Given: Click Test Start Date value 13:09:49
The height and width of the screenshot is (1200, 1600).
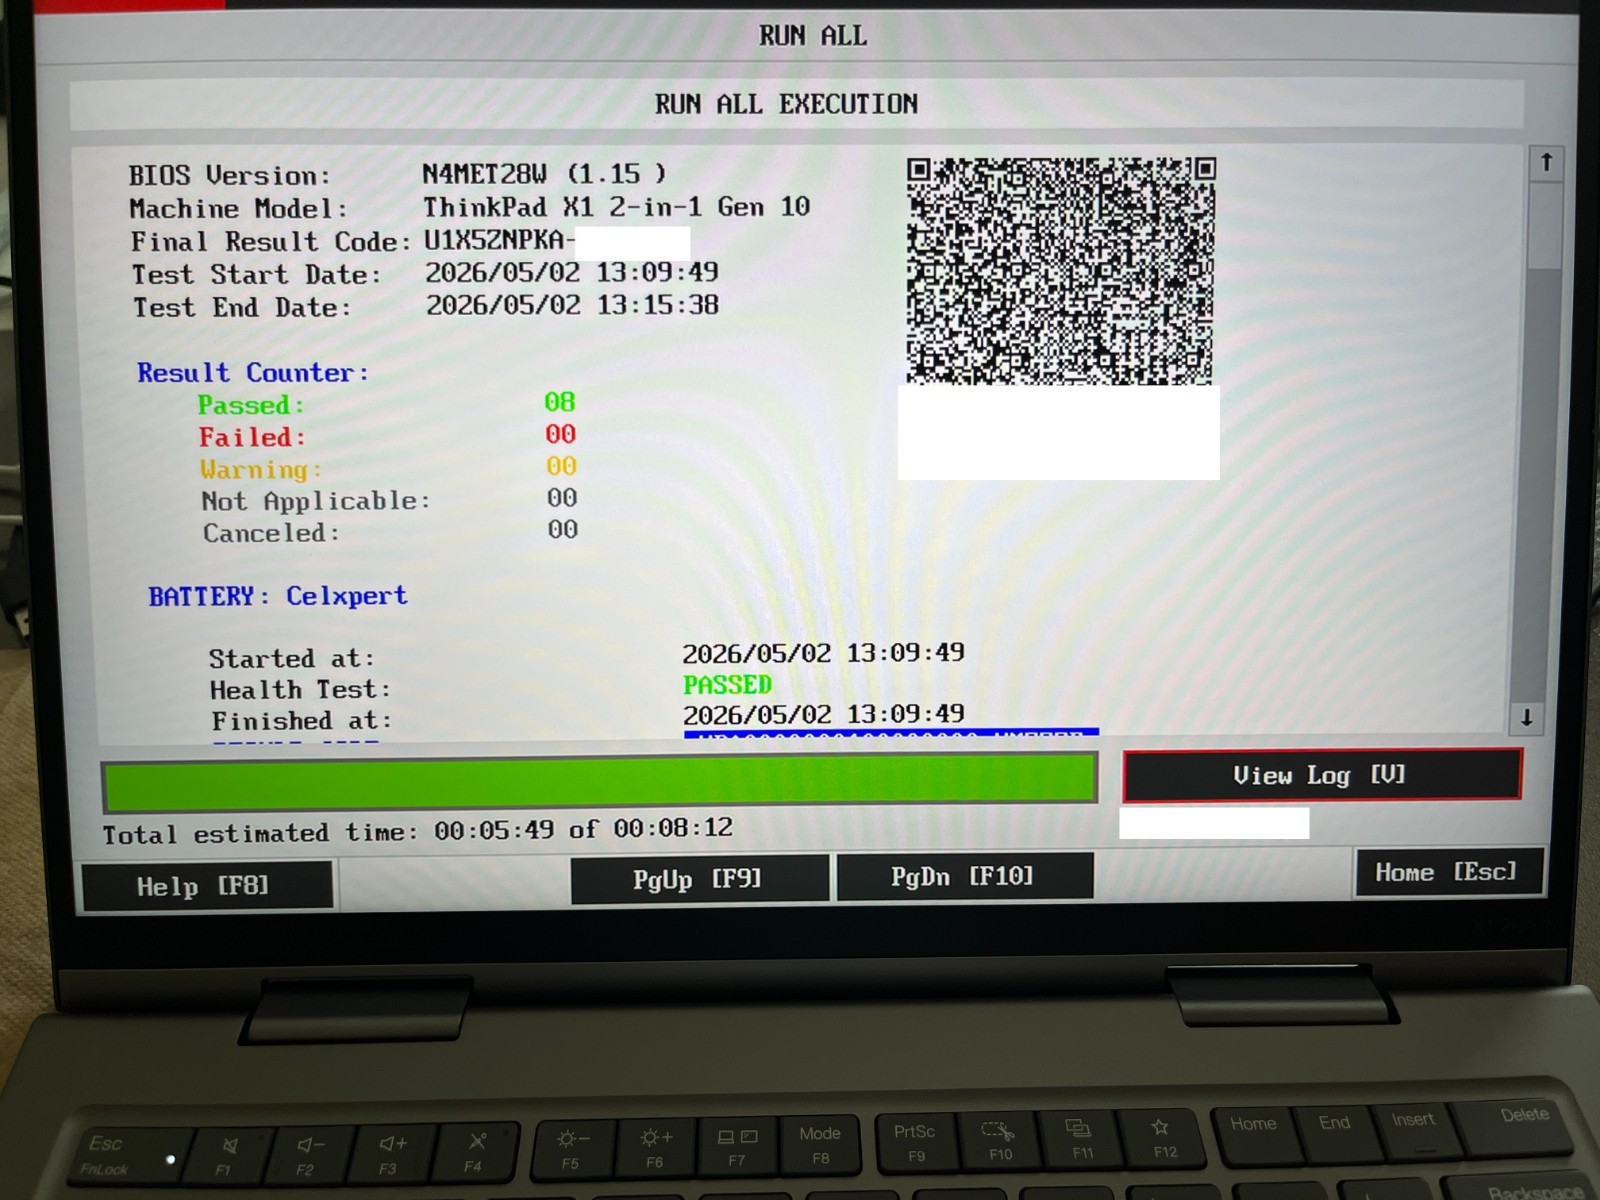Looking at the screenshot, I should [657, 272].
